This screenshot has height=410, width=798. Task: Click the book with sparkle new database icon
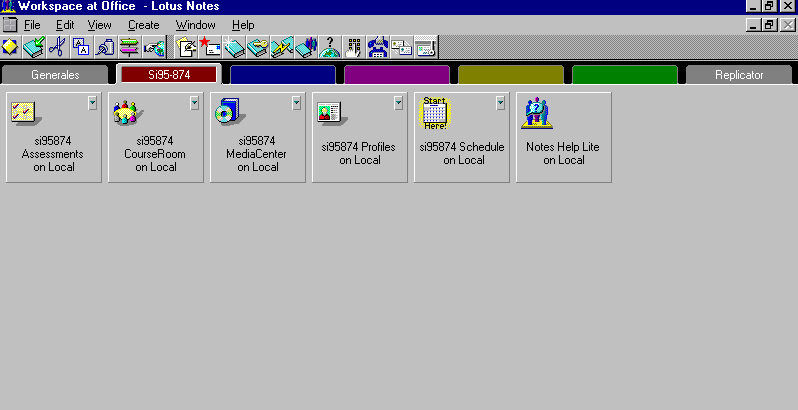point(234,47)
